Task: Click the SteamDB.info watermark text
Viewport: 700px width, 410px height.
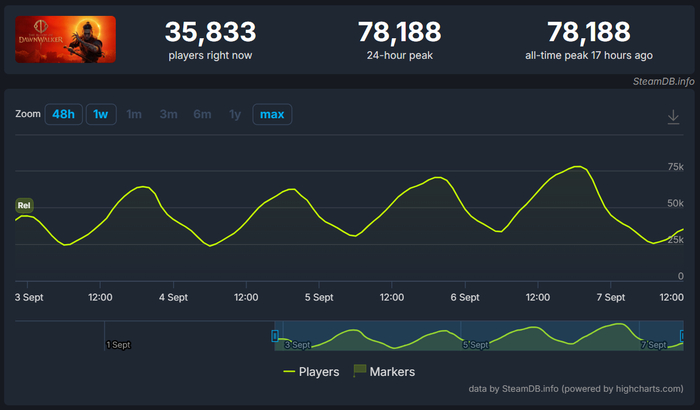Action: [663, 81]
